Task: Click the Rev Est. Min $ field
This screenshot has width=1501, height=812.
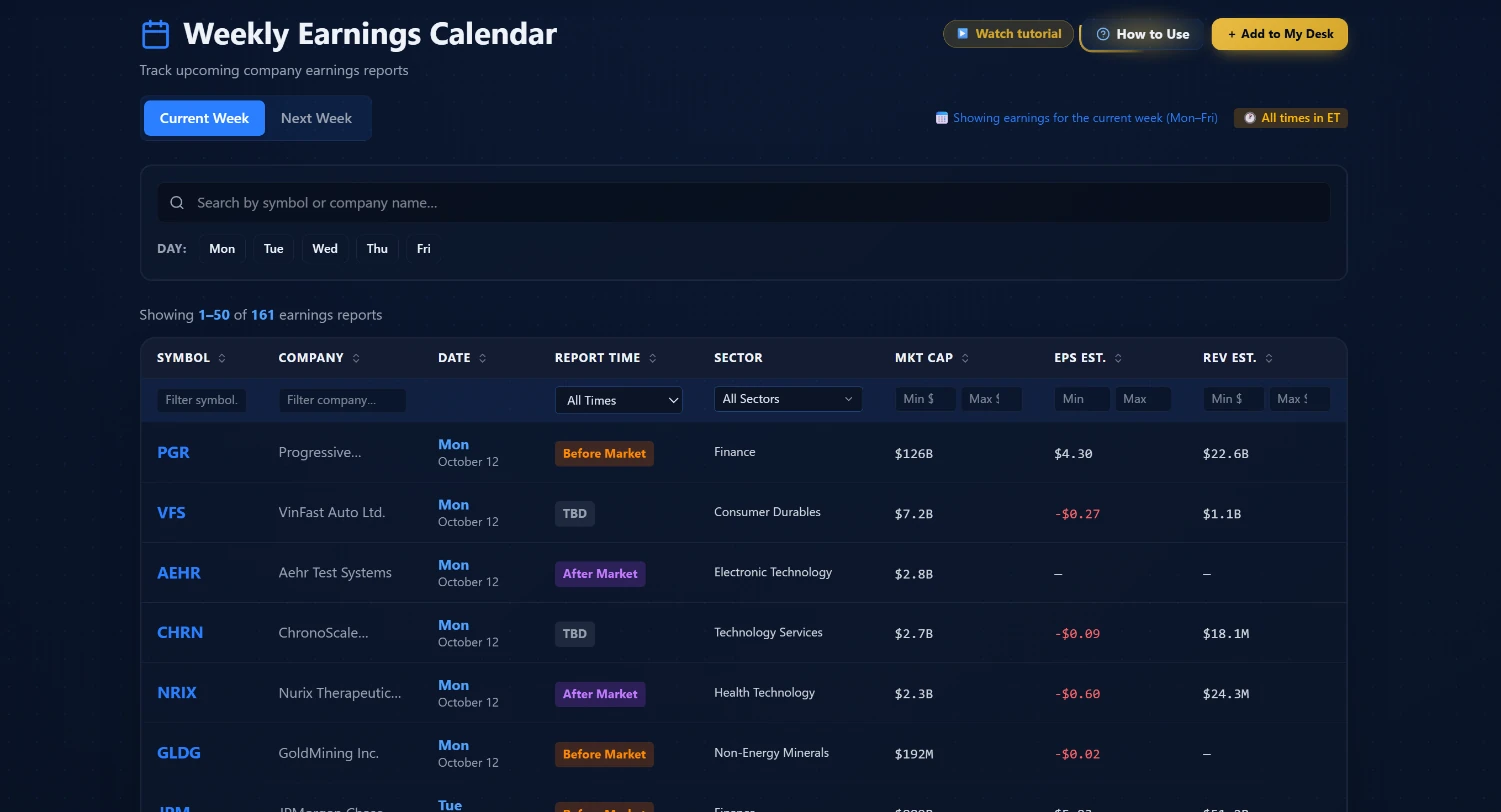Action: click(1233, 399)
